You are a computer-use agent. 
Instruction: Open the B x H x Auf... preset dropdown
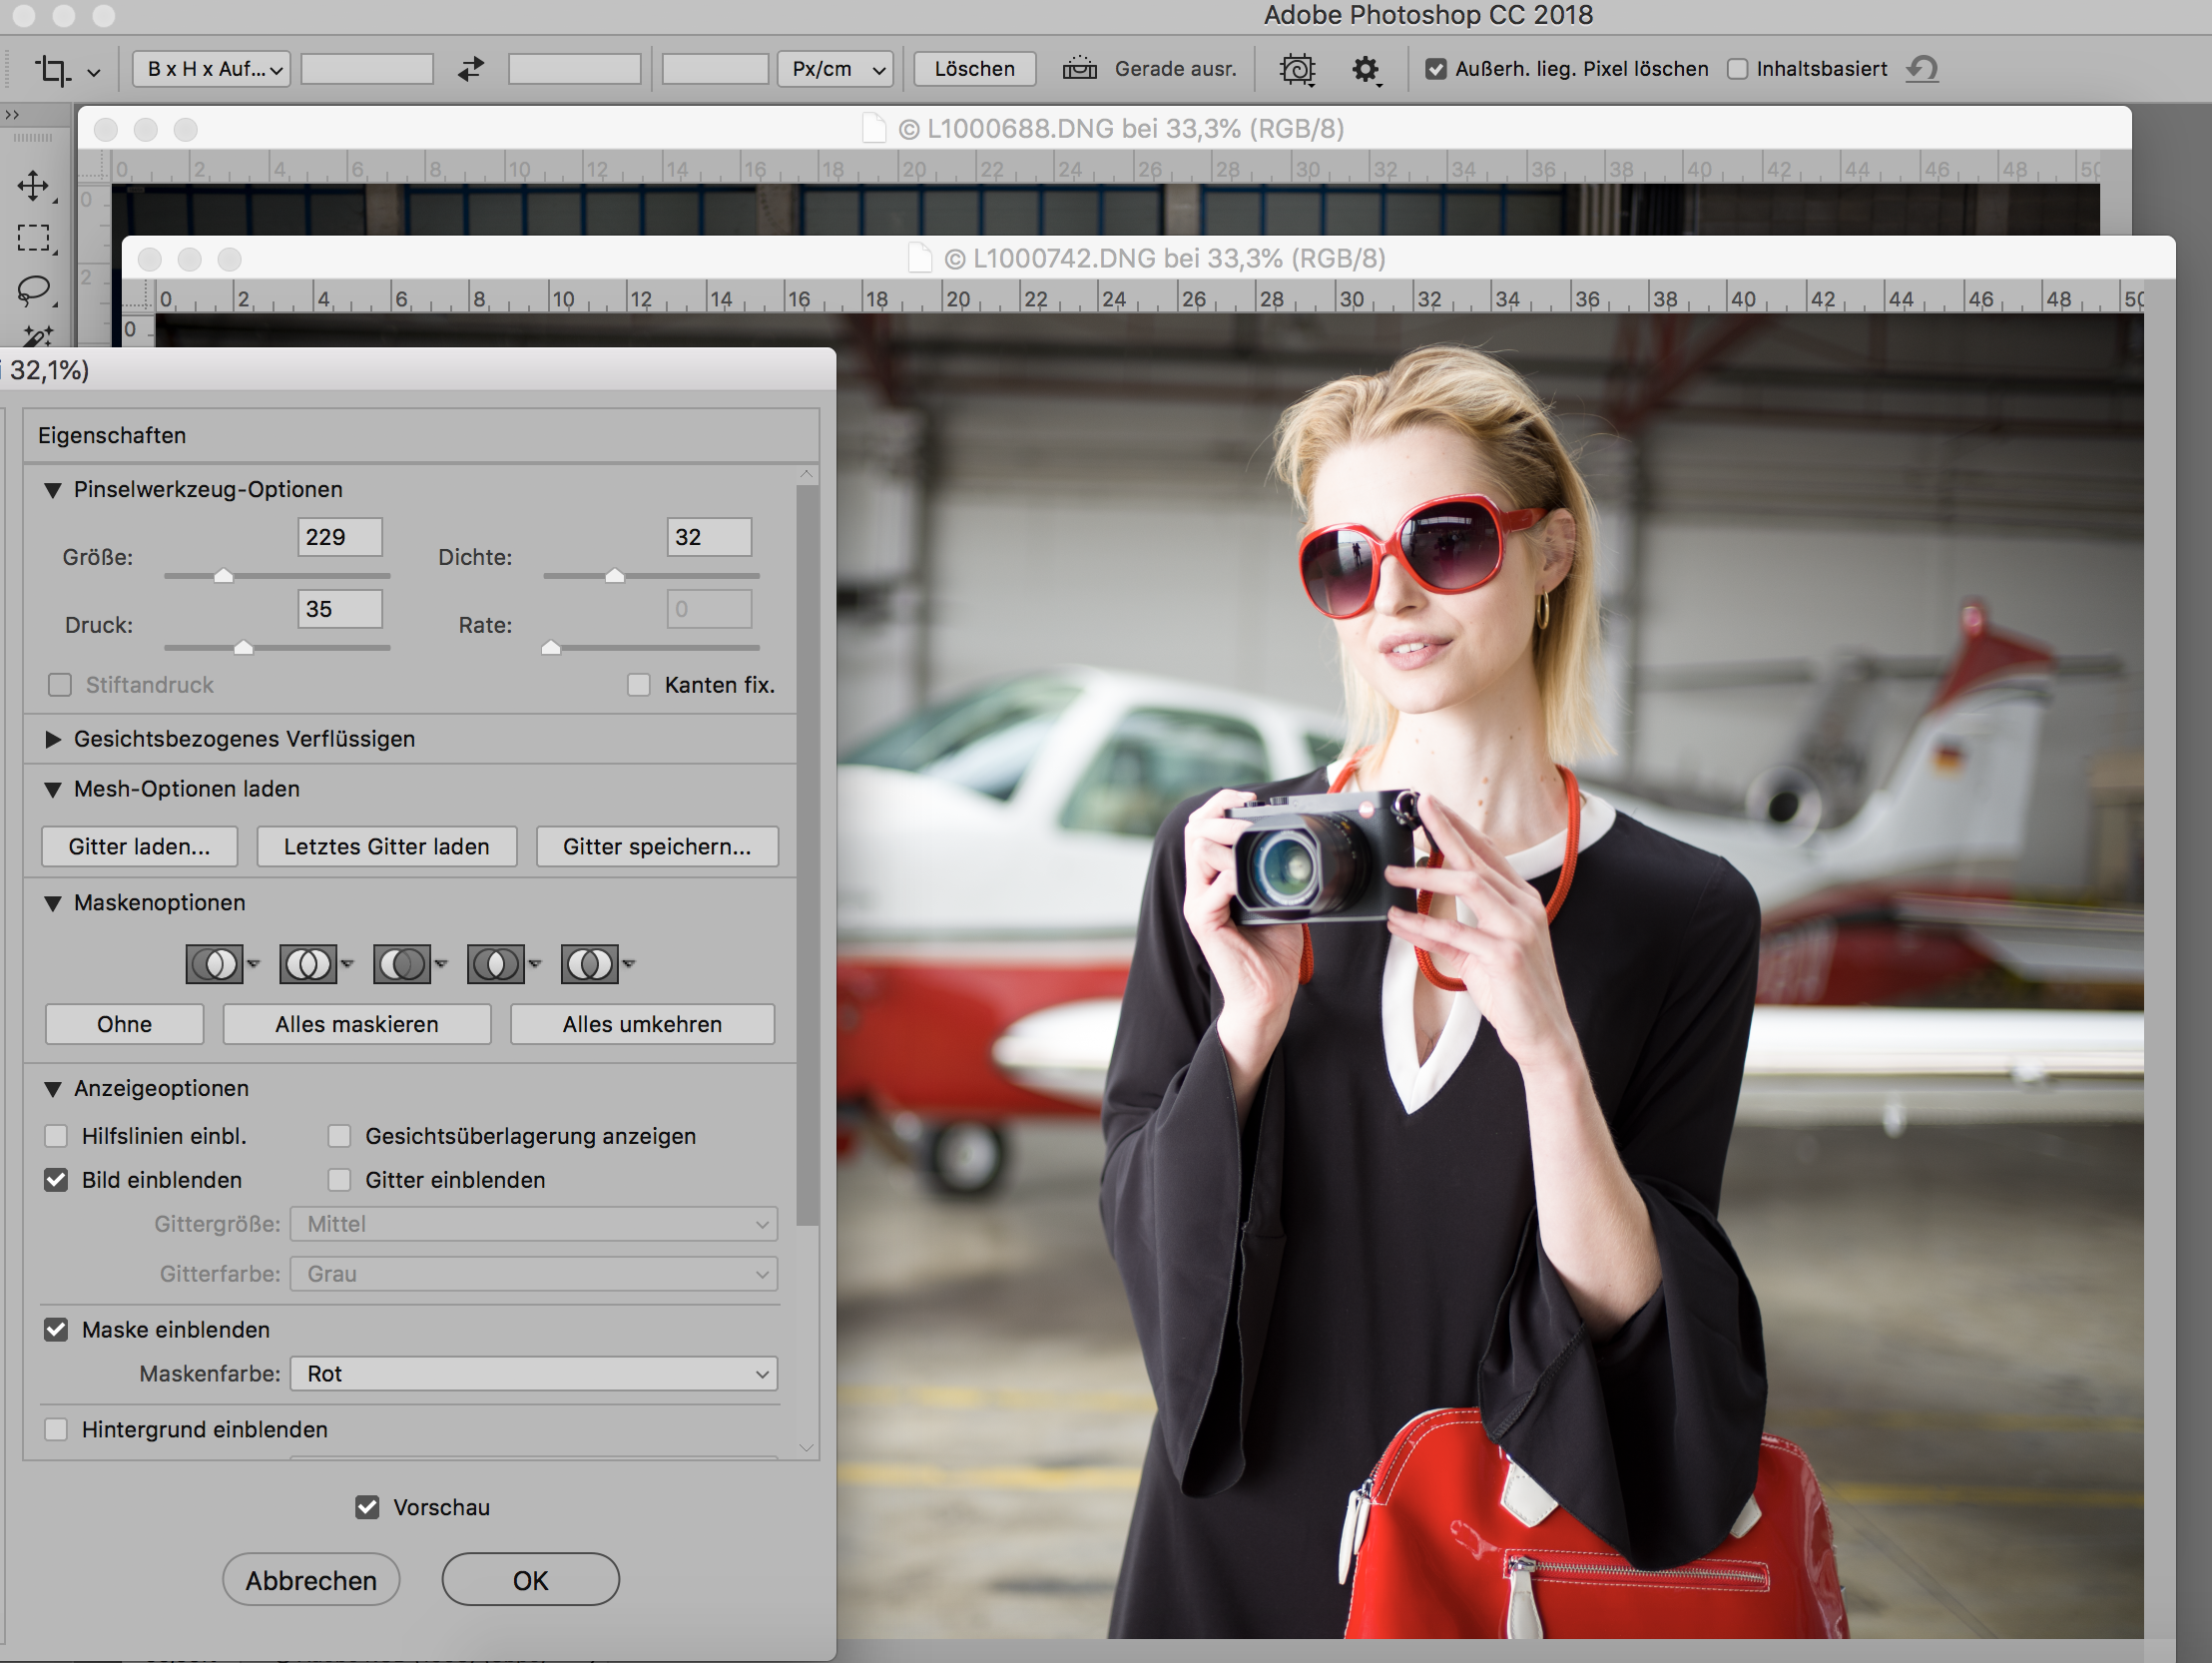[212, 69]
